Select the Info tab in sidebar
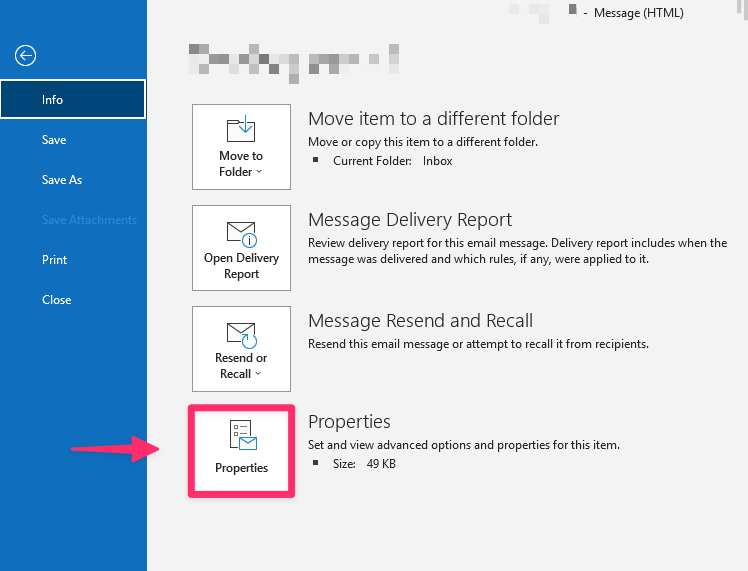 pos(73,99)
